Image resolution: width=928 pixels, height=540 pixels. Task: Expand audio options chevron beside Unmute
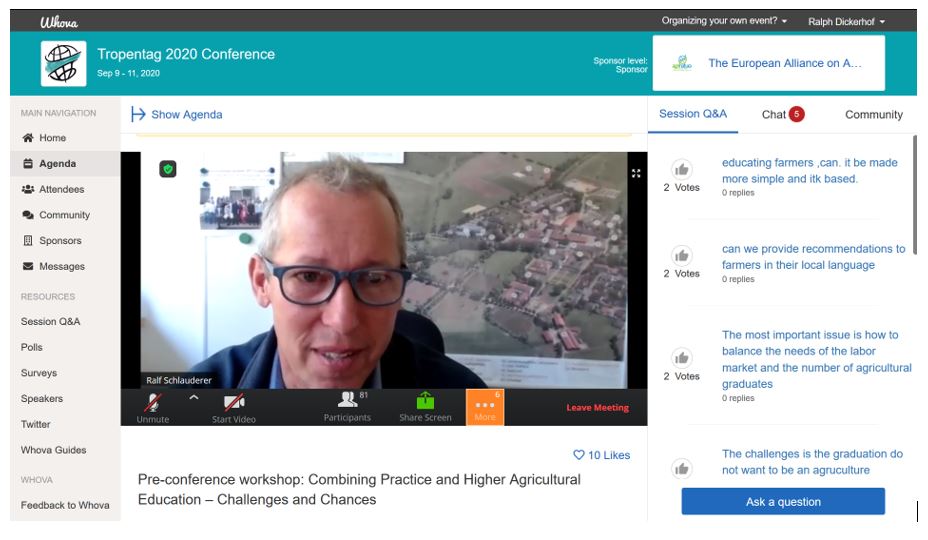pos(194,398)
